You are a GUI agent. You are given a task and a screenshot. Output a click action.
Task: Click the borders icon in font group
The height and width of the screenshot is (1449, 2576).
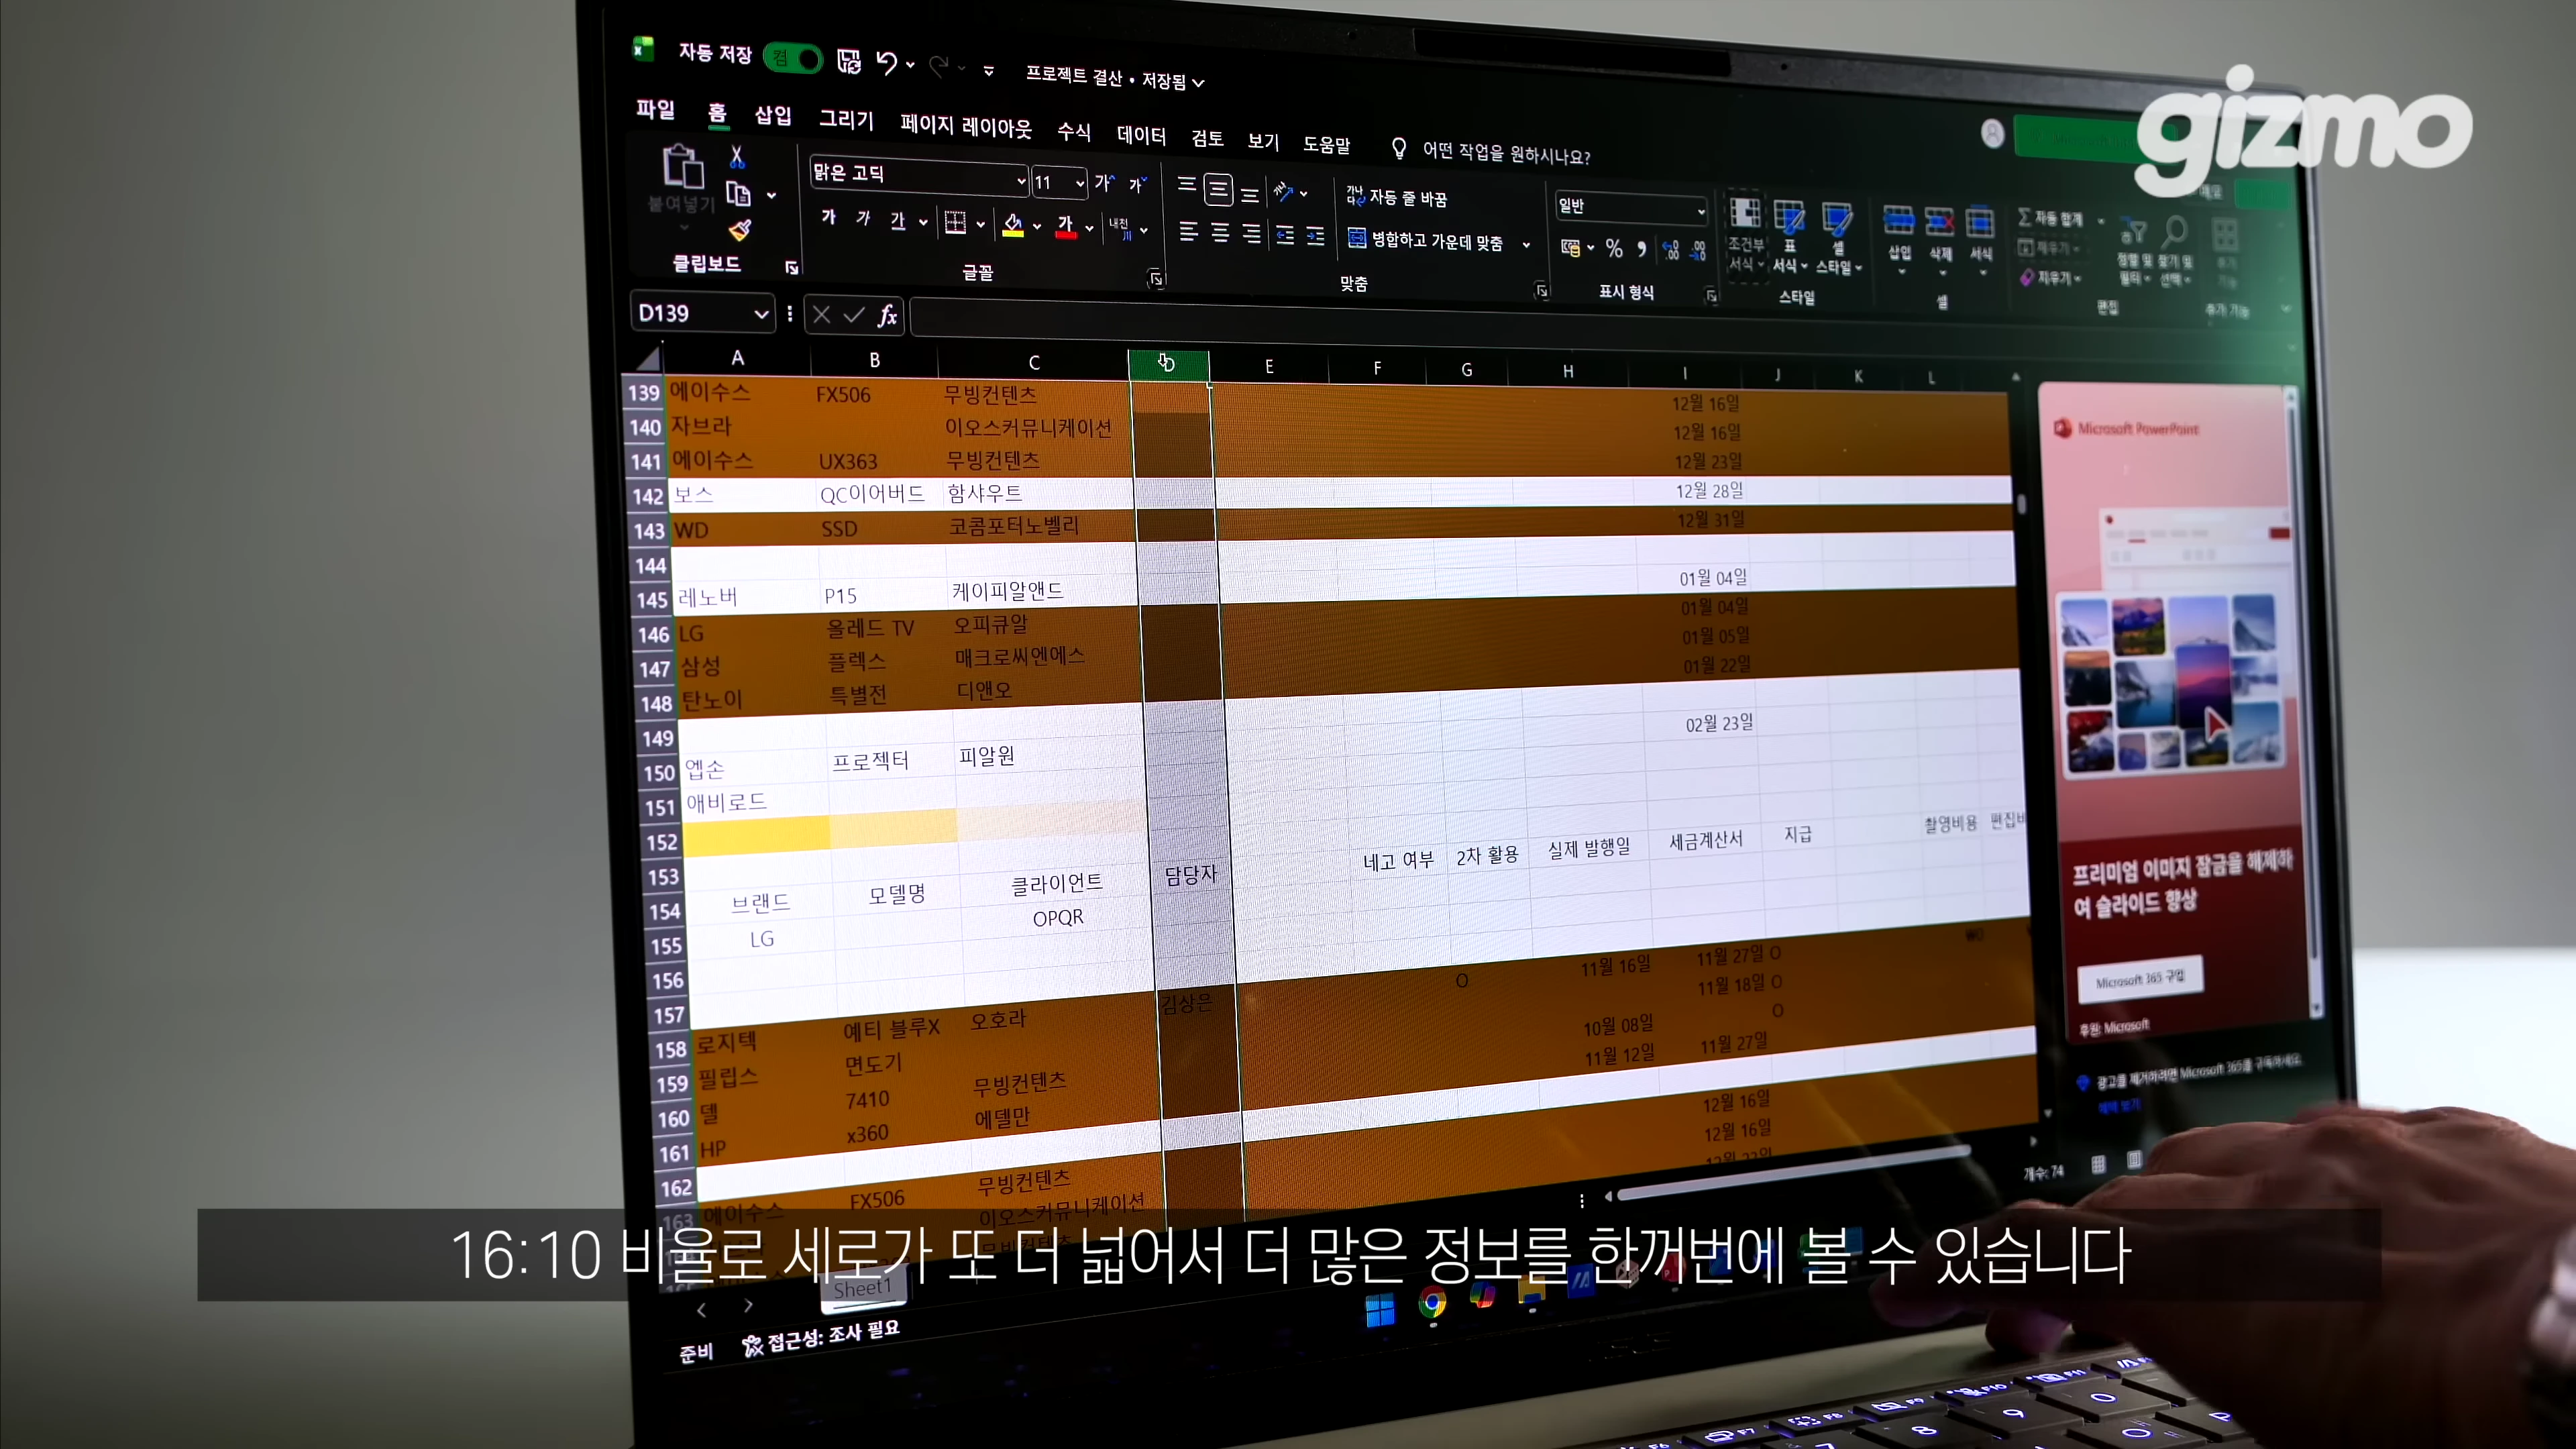tap(955, 222)
